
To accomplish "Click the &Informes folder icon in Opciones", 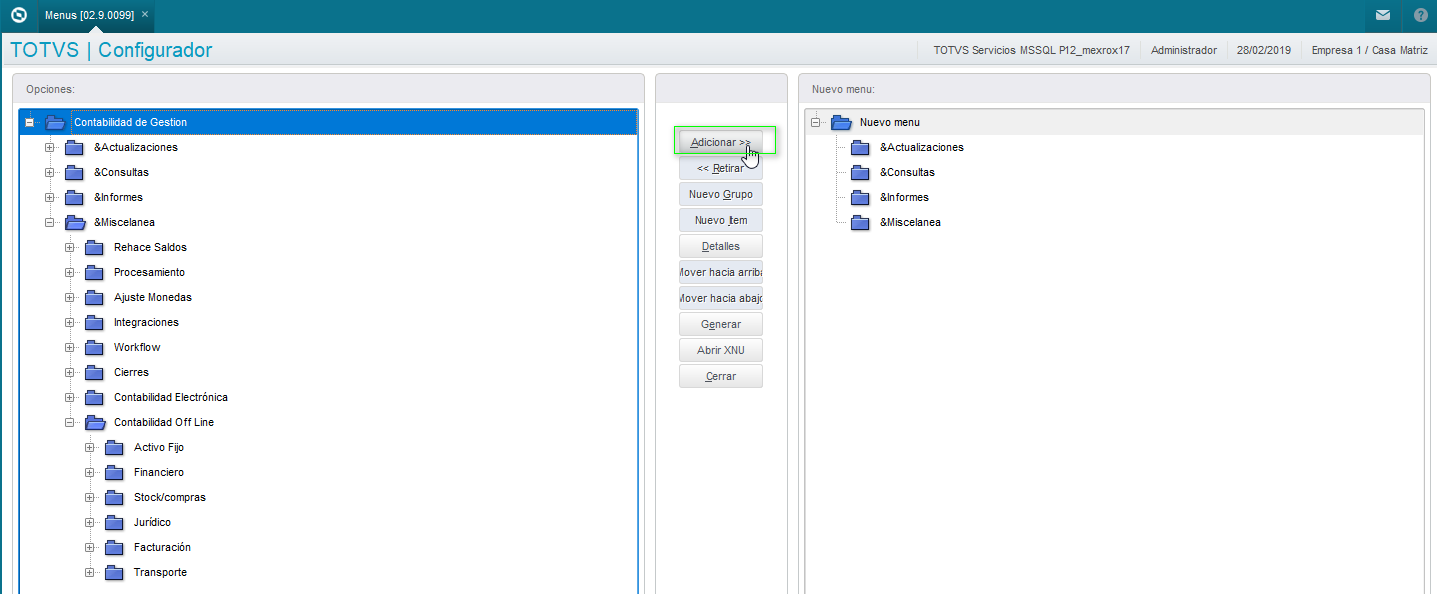I will 75,197.
